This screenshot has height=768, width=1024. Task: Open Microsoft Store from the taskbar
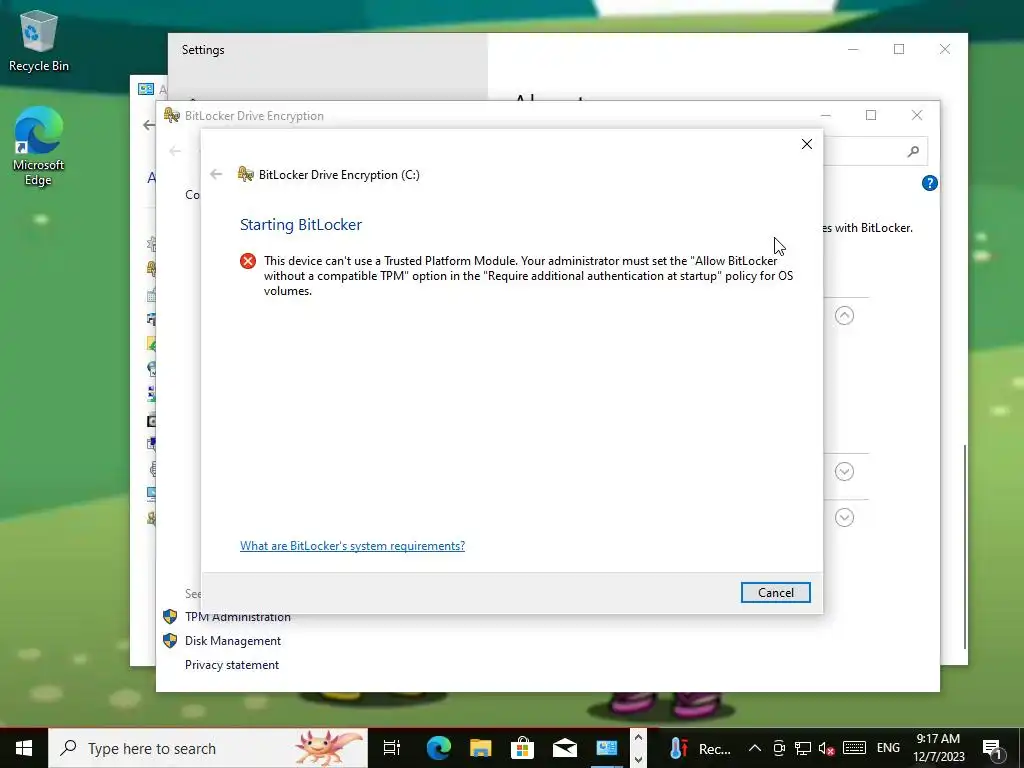click(522, 748)
